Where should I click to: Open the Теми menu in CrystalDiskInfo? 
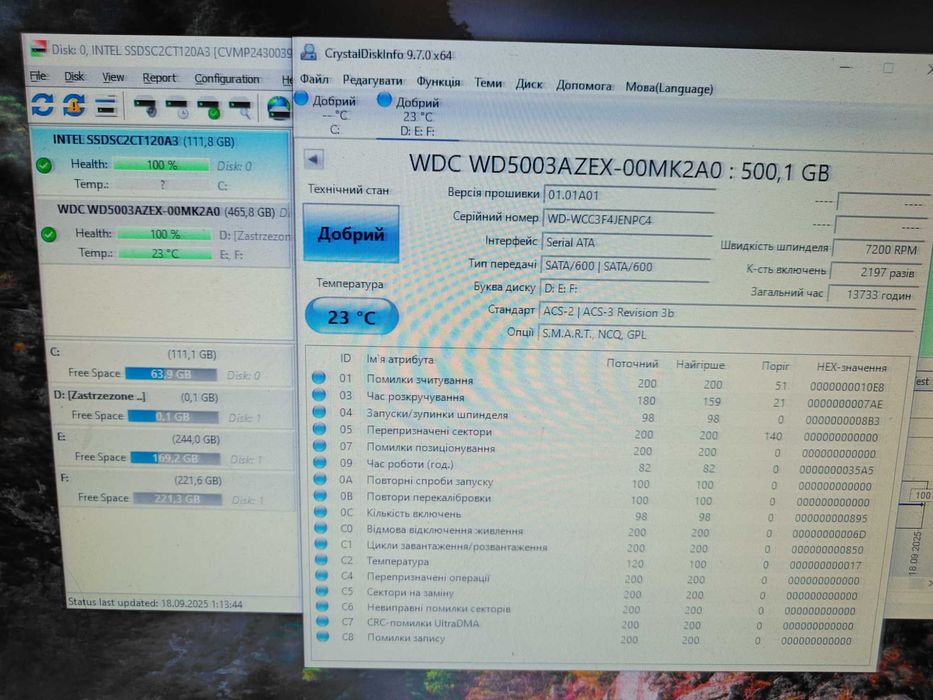[x=488, y=83]
